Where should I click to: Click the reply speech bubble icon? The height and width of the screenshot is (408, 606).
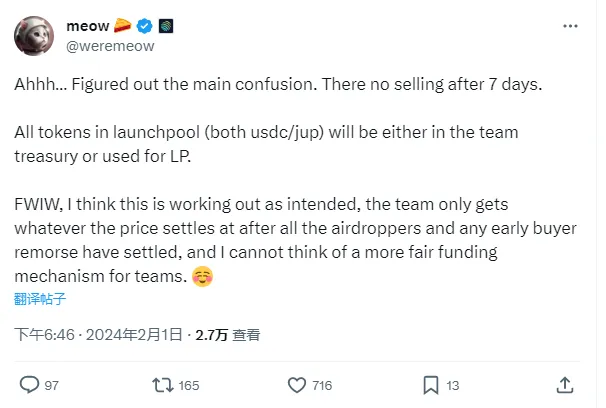(x=29, y=384)
